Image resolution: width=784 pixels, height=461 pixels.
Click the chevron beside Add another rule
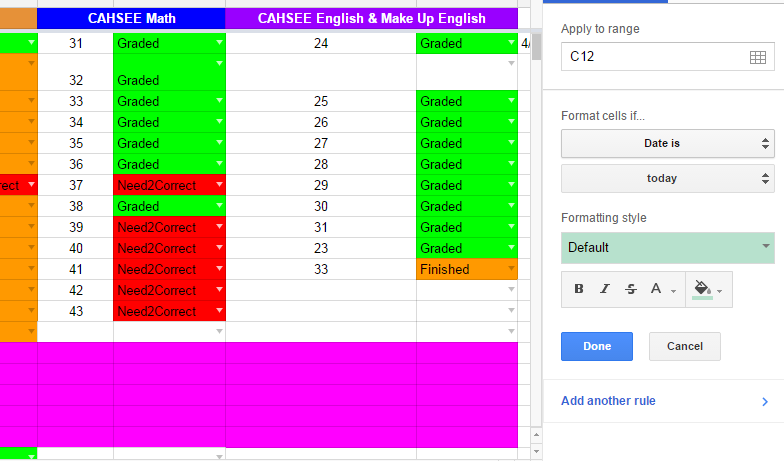765,402
